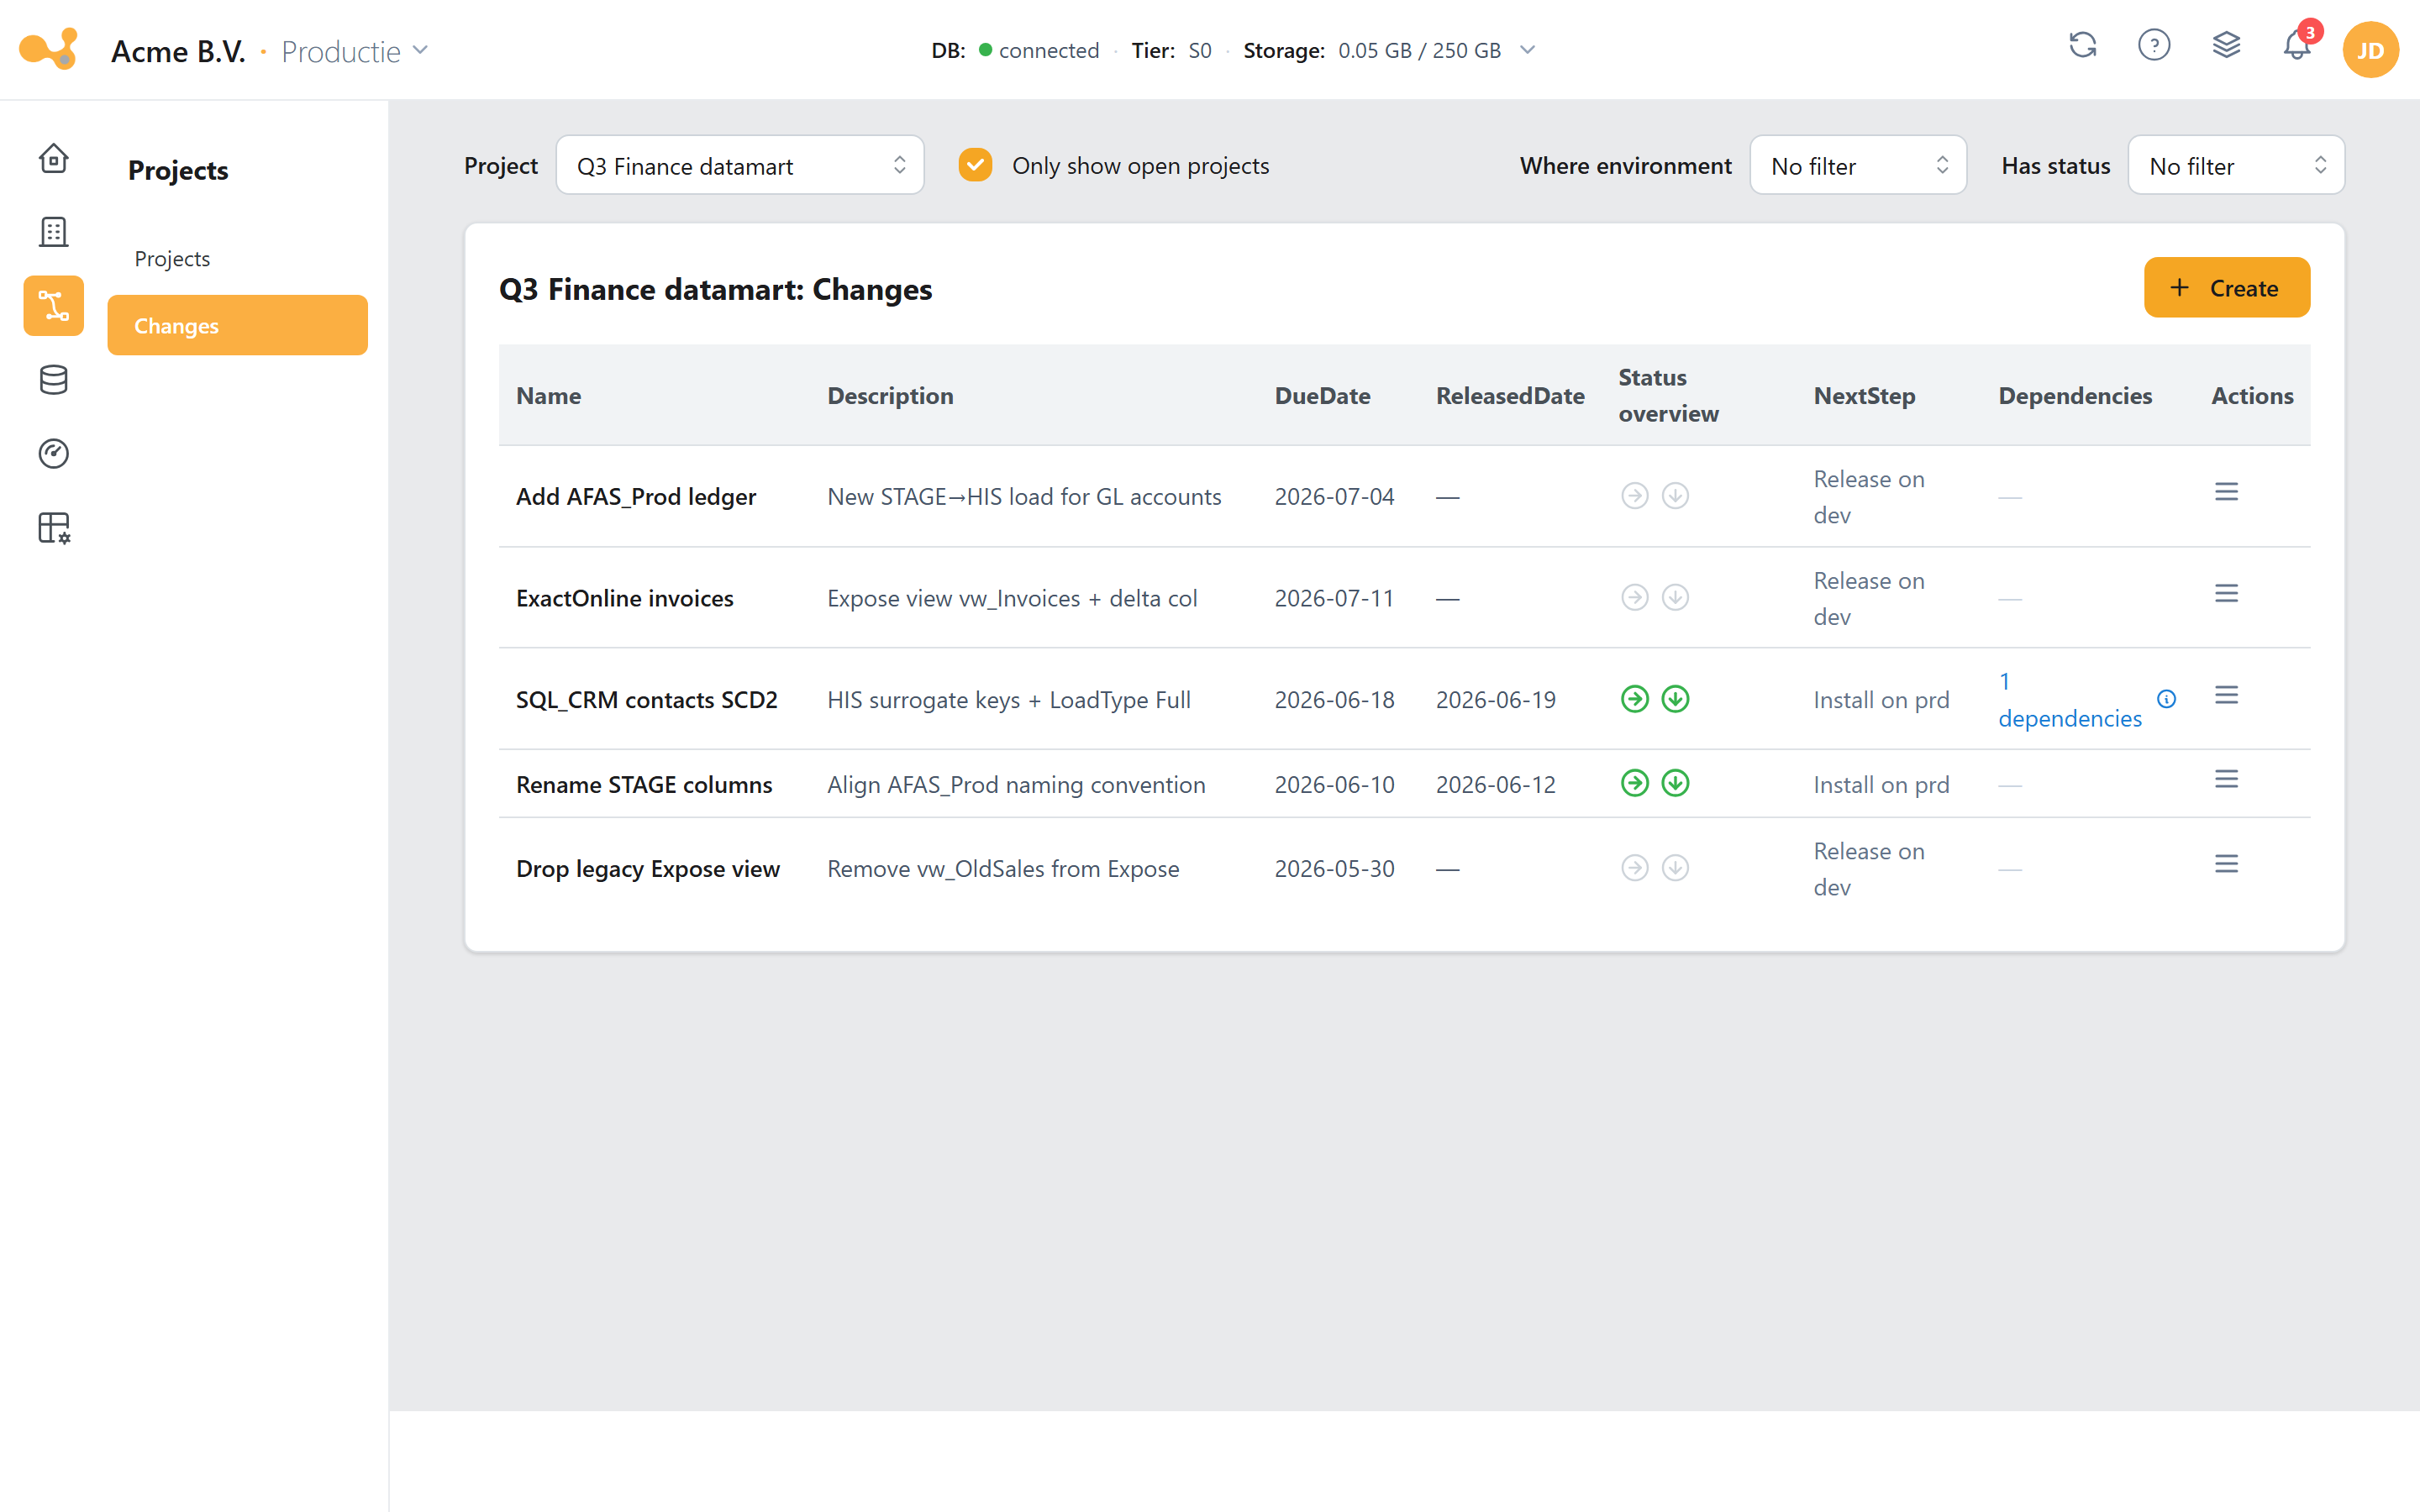Click the ReleasedDate column header
Viewport: 2420px width, 1512px height.
point(1509,396)
